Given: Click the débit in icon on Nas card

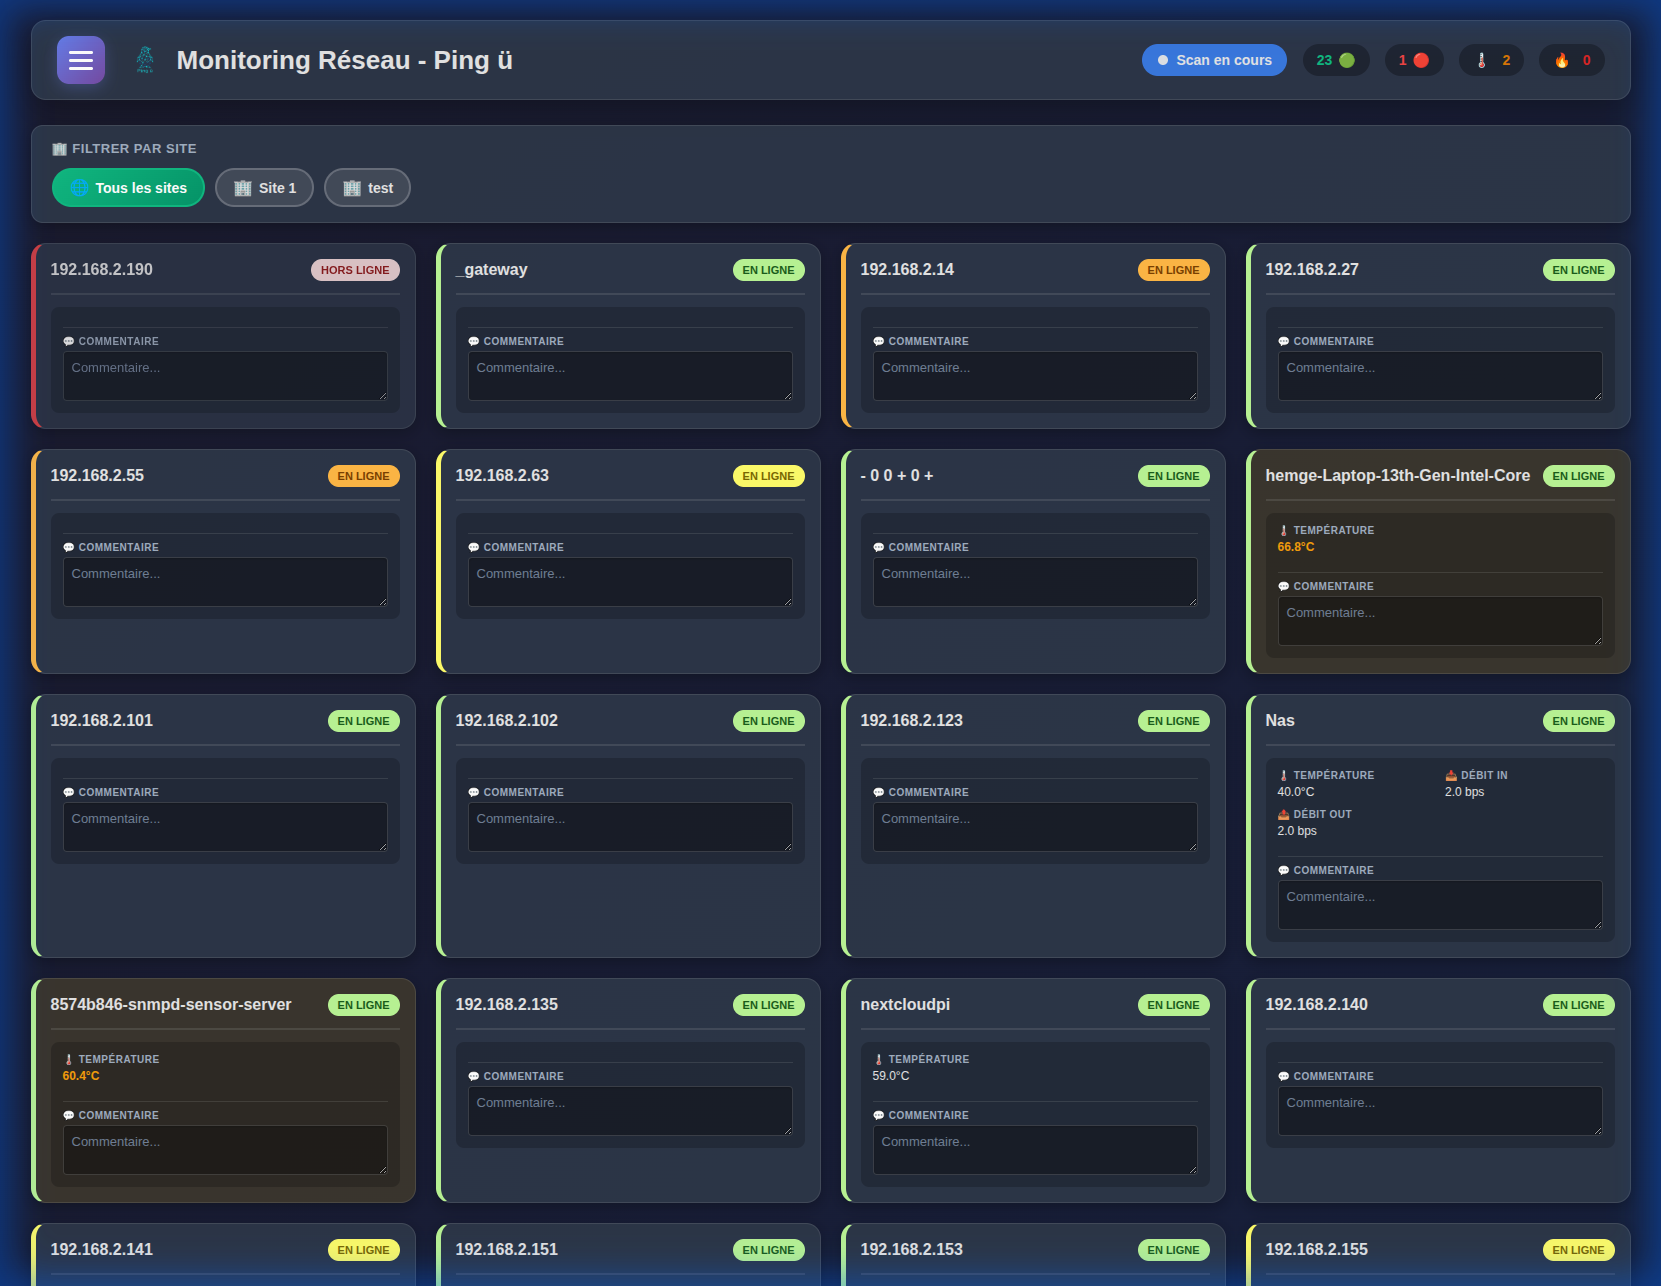Looking at the screenshot, I should (1449, 774).
